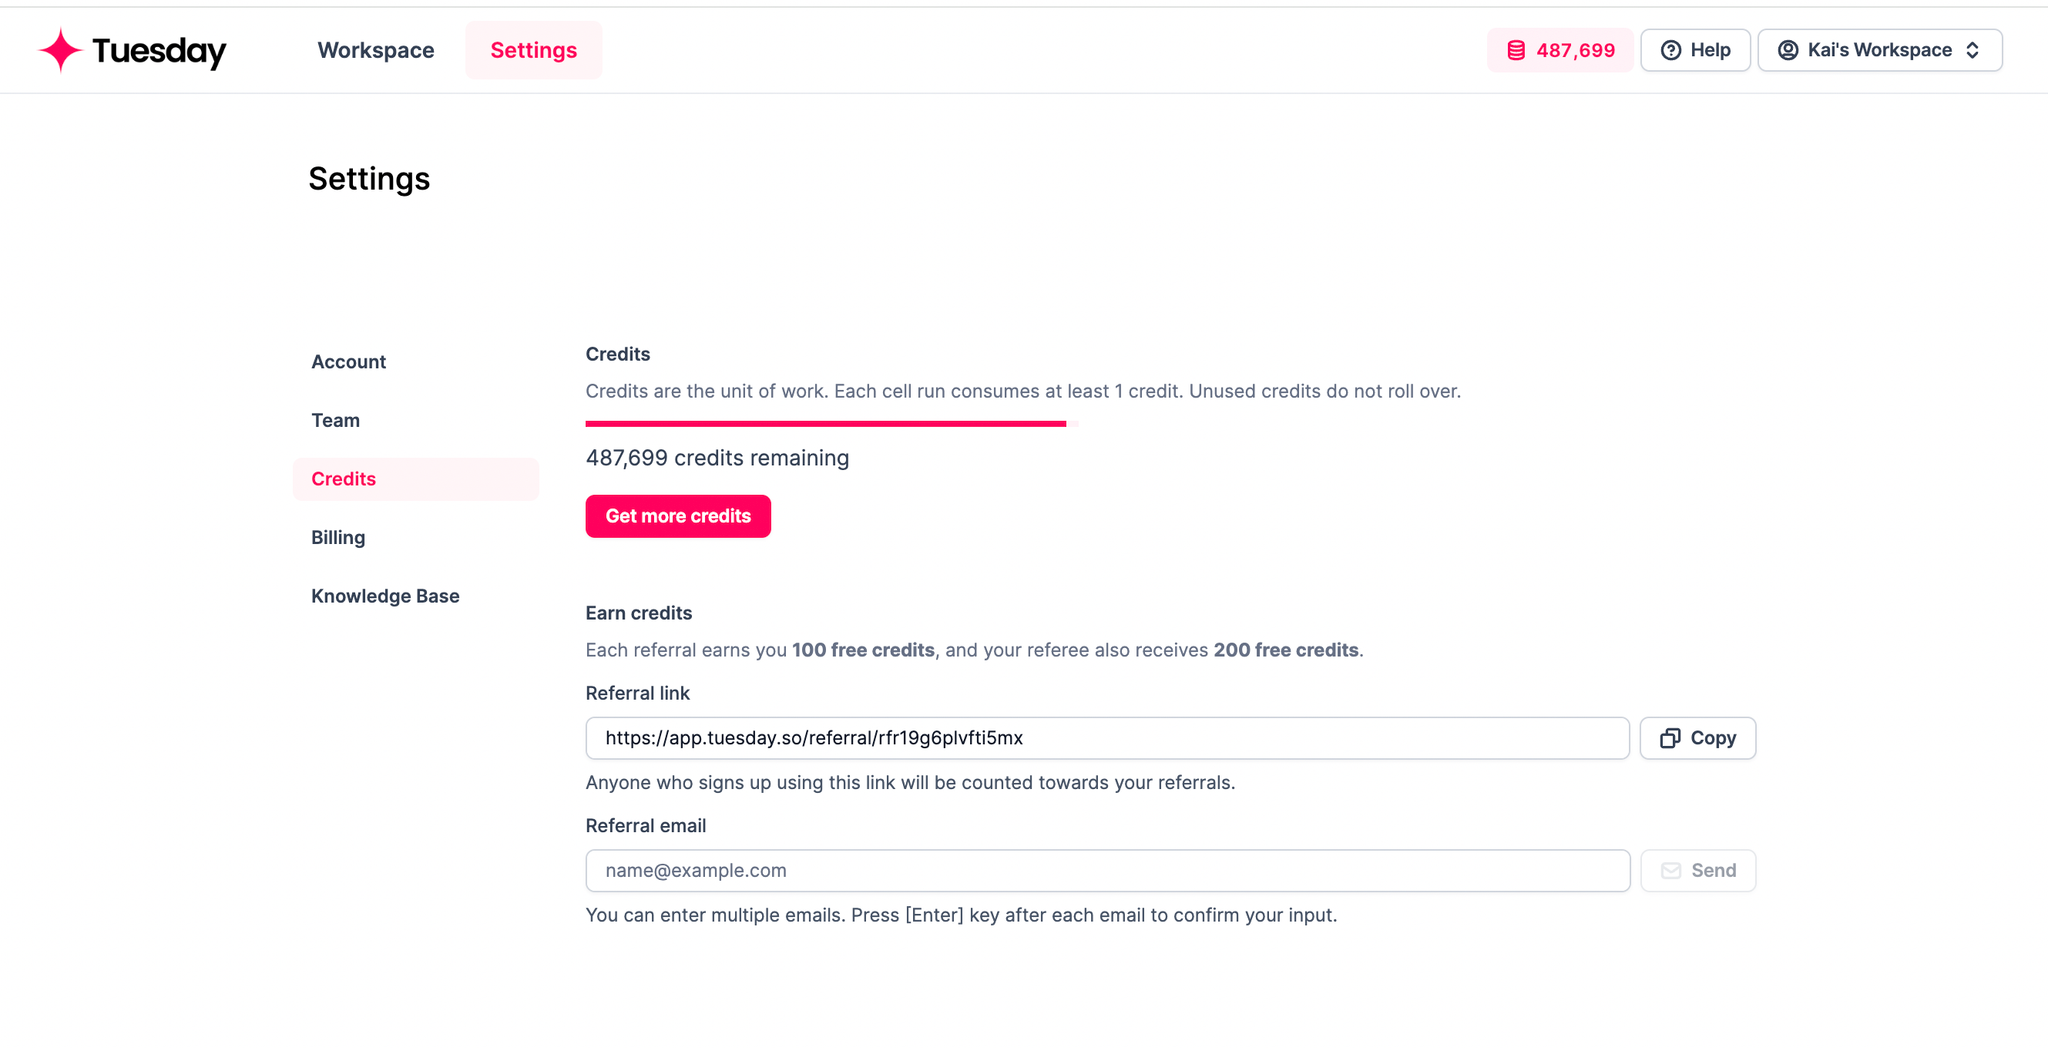Click the credits coin stack icon
The width and height of the screenshot is (2048, 1048).
(1516, 50)
